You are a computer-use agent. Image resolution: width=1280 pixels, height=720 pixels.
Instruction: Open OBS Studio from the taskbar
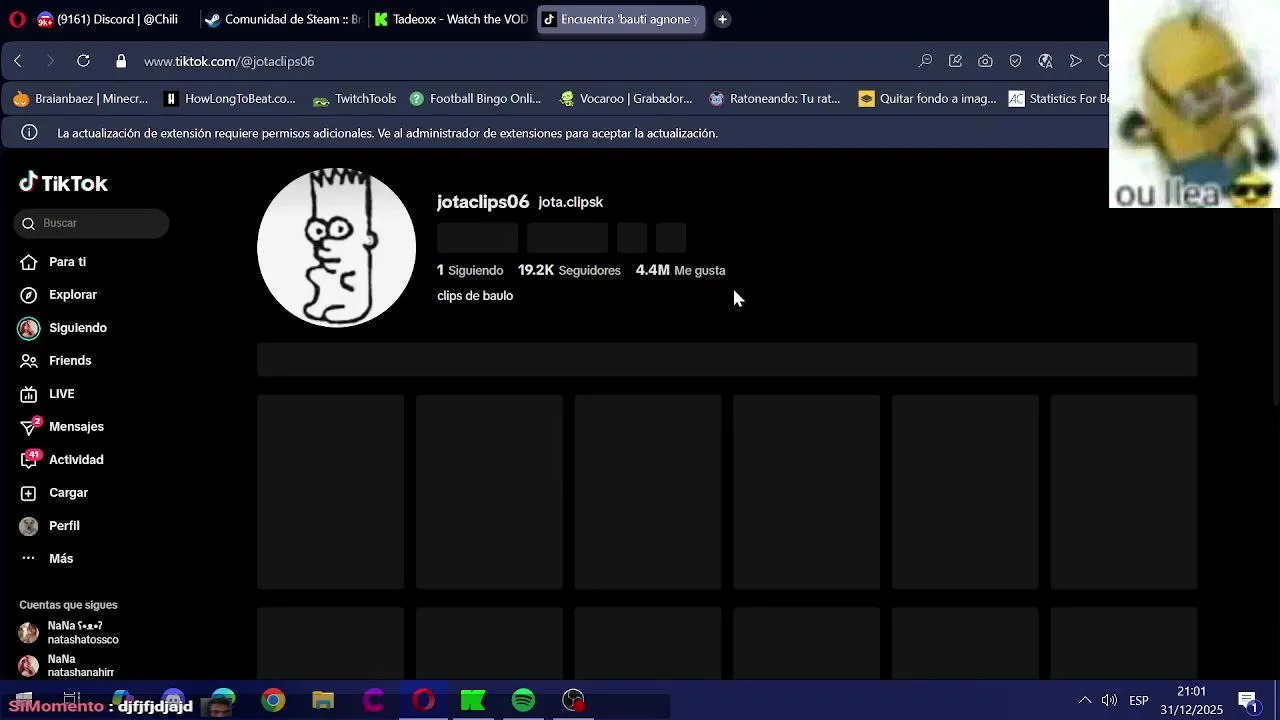click(573, 701)
